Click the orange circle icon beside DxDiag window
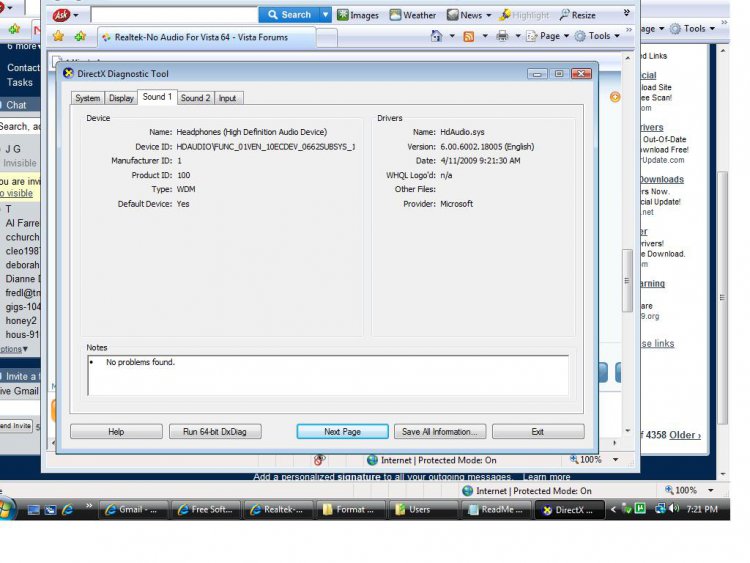This screenshot has width=750, height=563. point(615,97)
